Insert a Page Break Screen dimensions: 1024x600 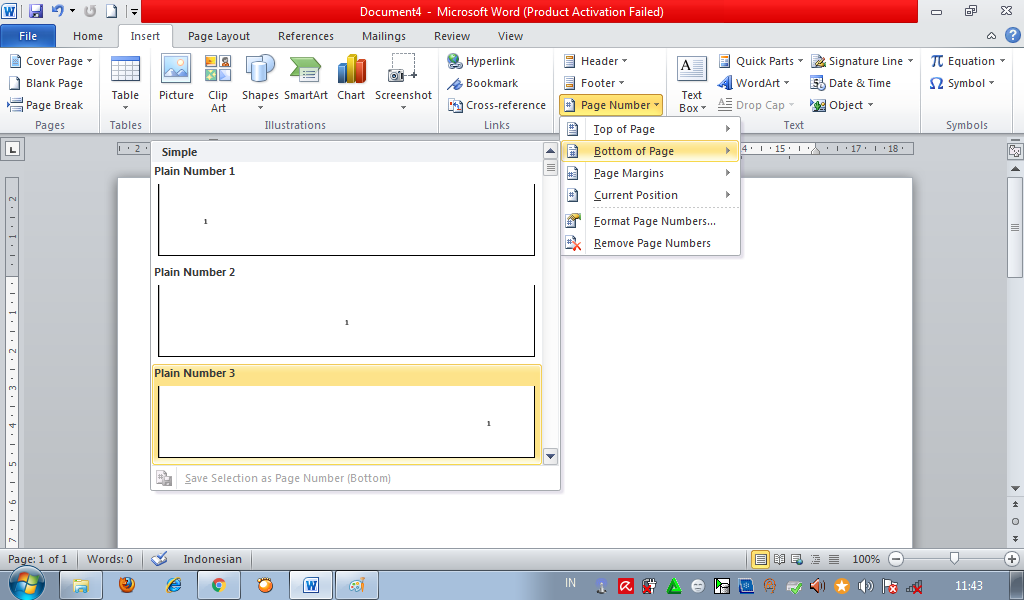tap(47, 105)
